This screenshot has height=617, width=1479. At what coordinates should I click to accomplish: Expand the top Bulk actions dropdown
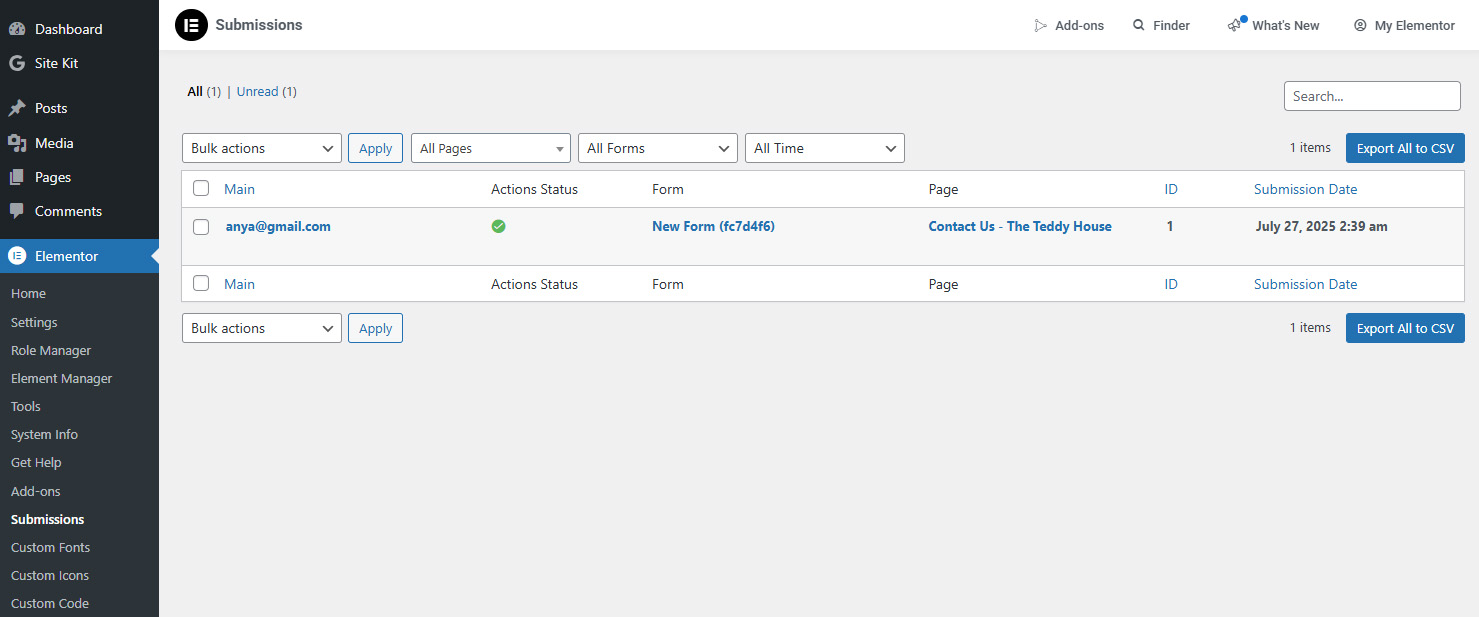(x=261, y=148)
